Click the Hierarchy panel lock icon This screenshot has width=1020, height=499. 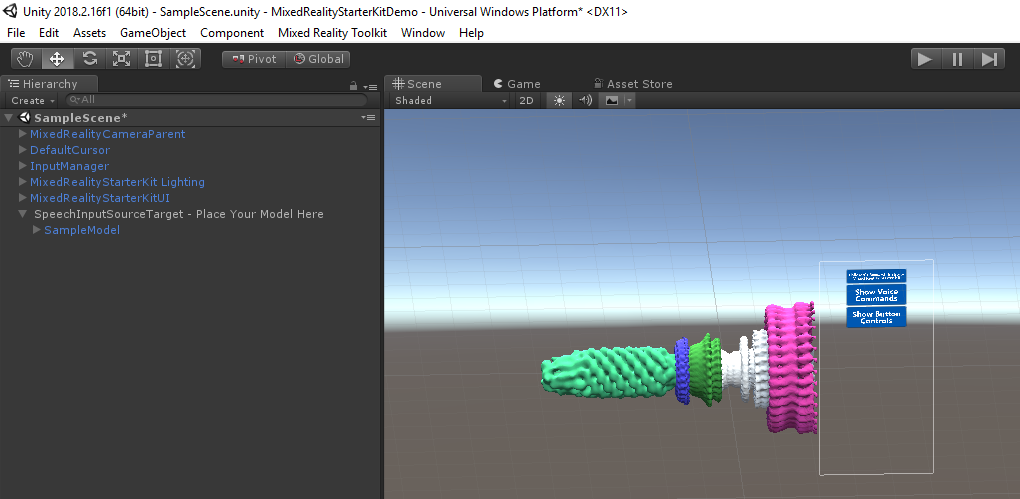point(354,86)
